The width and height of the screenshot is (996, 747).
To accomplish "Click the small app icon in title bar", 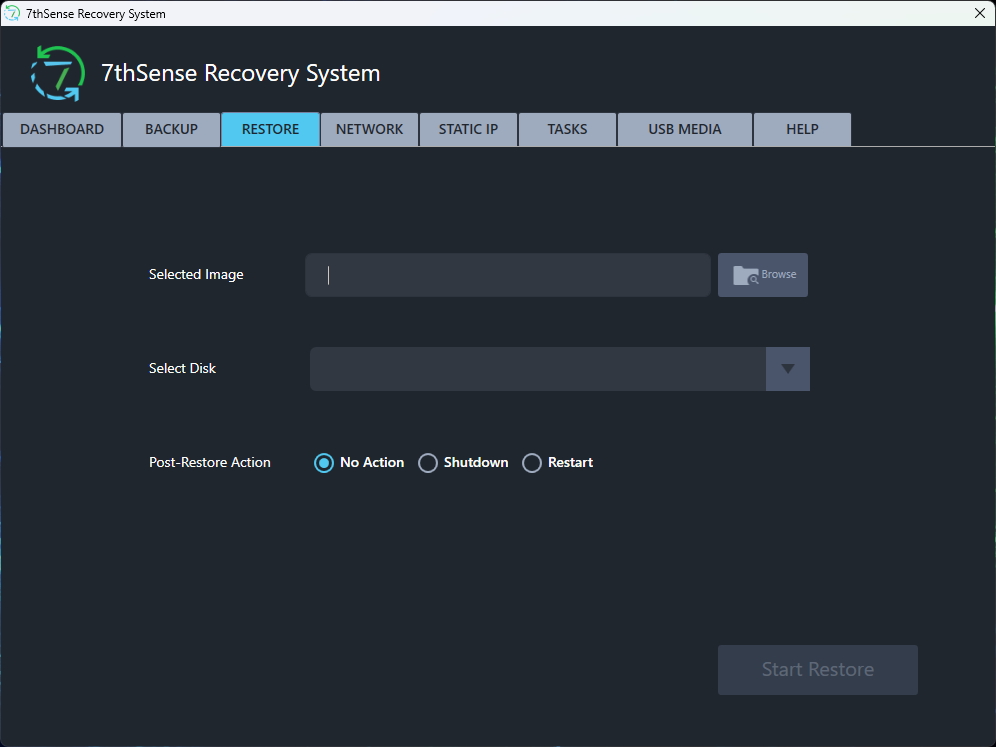I will point(12,13).
